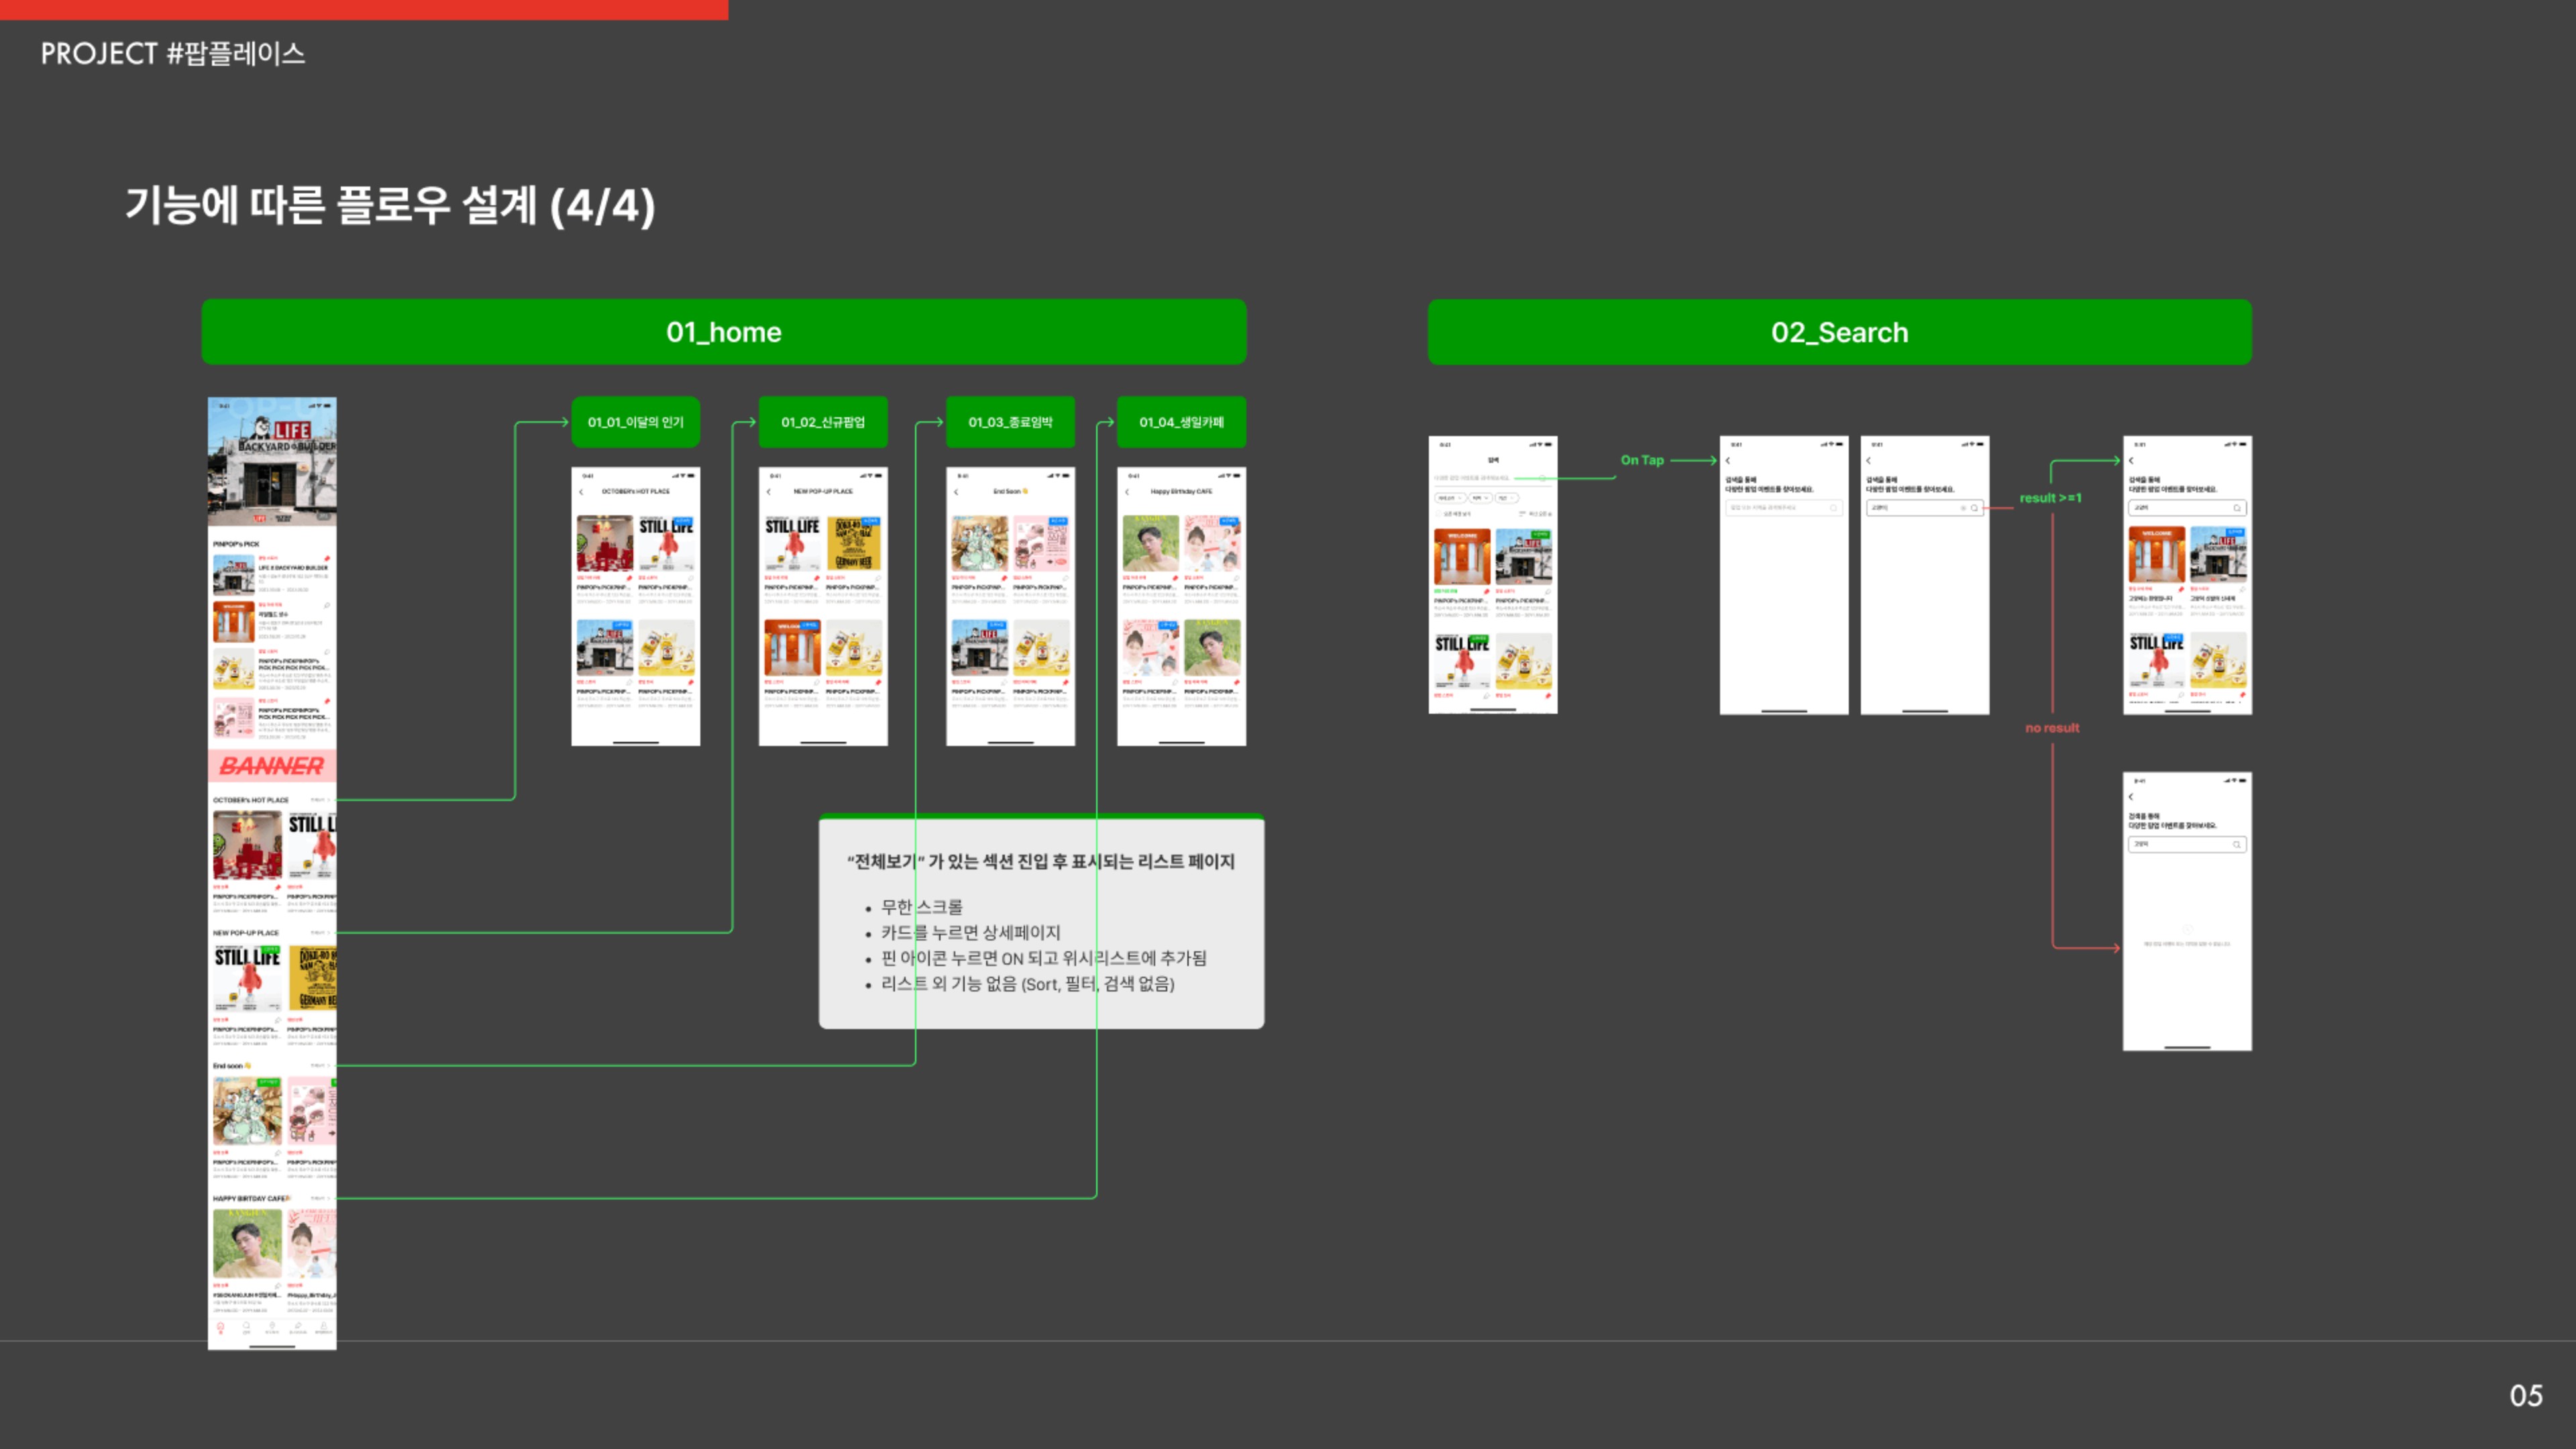Click the pink BANNER in home screen
The width and height of the screenshot is (2576, 1449).
[272, 766]
